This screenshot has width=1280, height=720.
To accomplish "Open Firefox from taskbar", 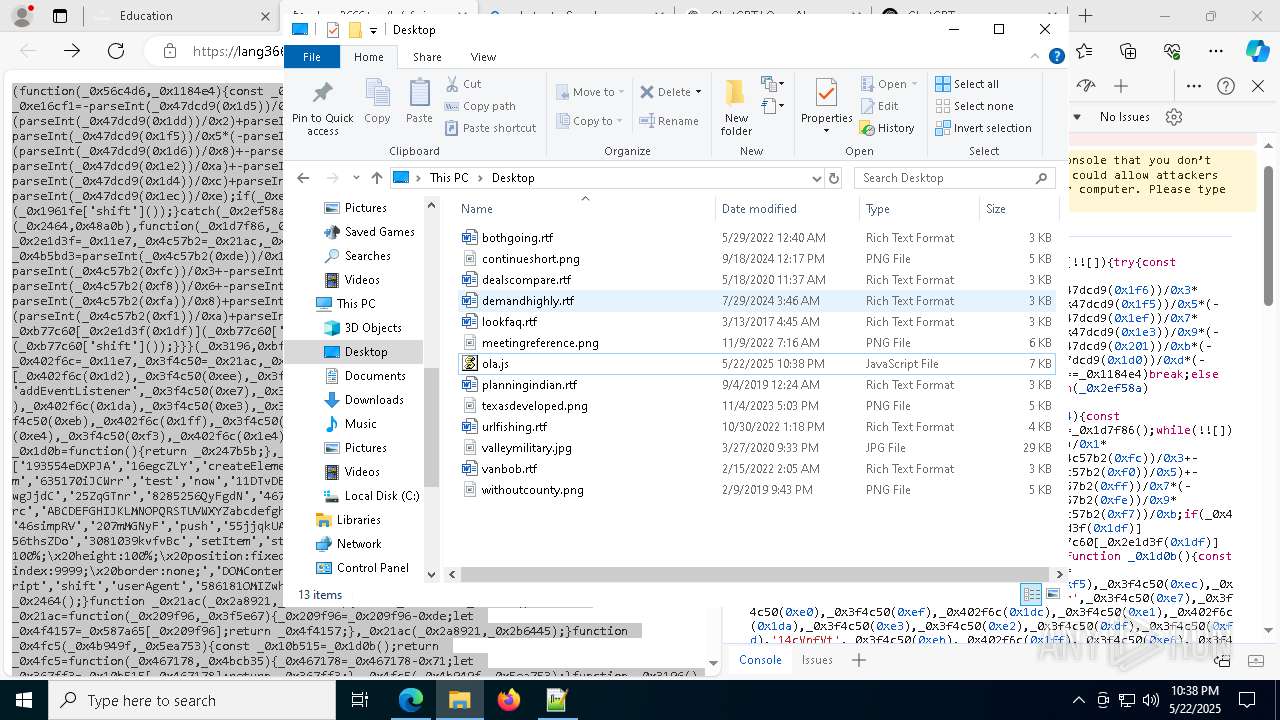I will pyautogui.click(x=509, y=701).
